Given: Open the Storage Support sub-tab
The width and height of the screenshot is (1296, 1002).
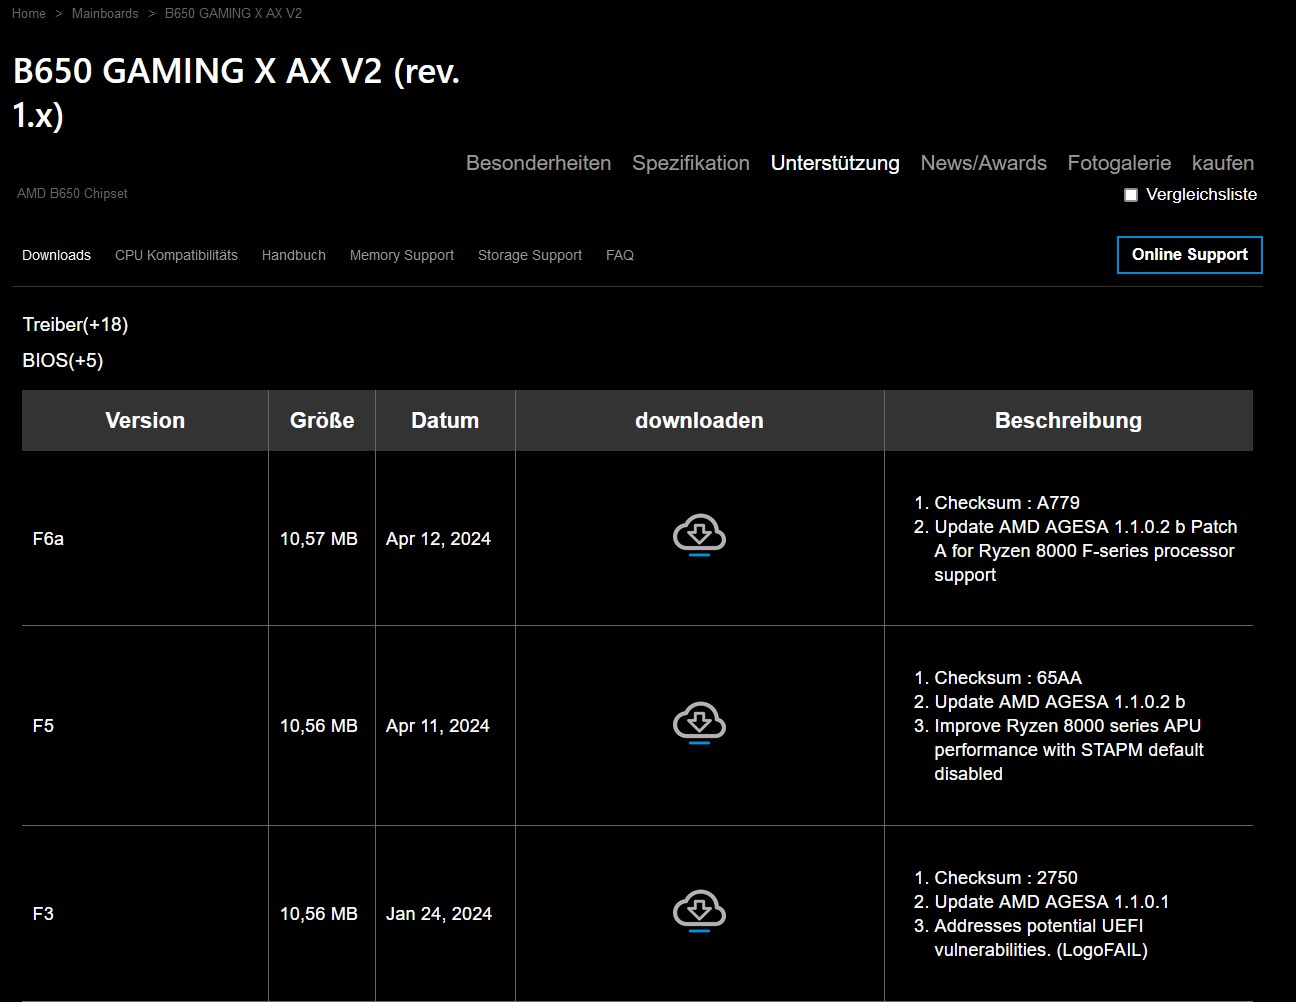Looking at the screenshot, I should click(x=530, y=255).
